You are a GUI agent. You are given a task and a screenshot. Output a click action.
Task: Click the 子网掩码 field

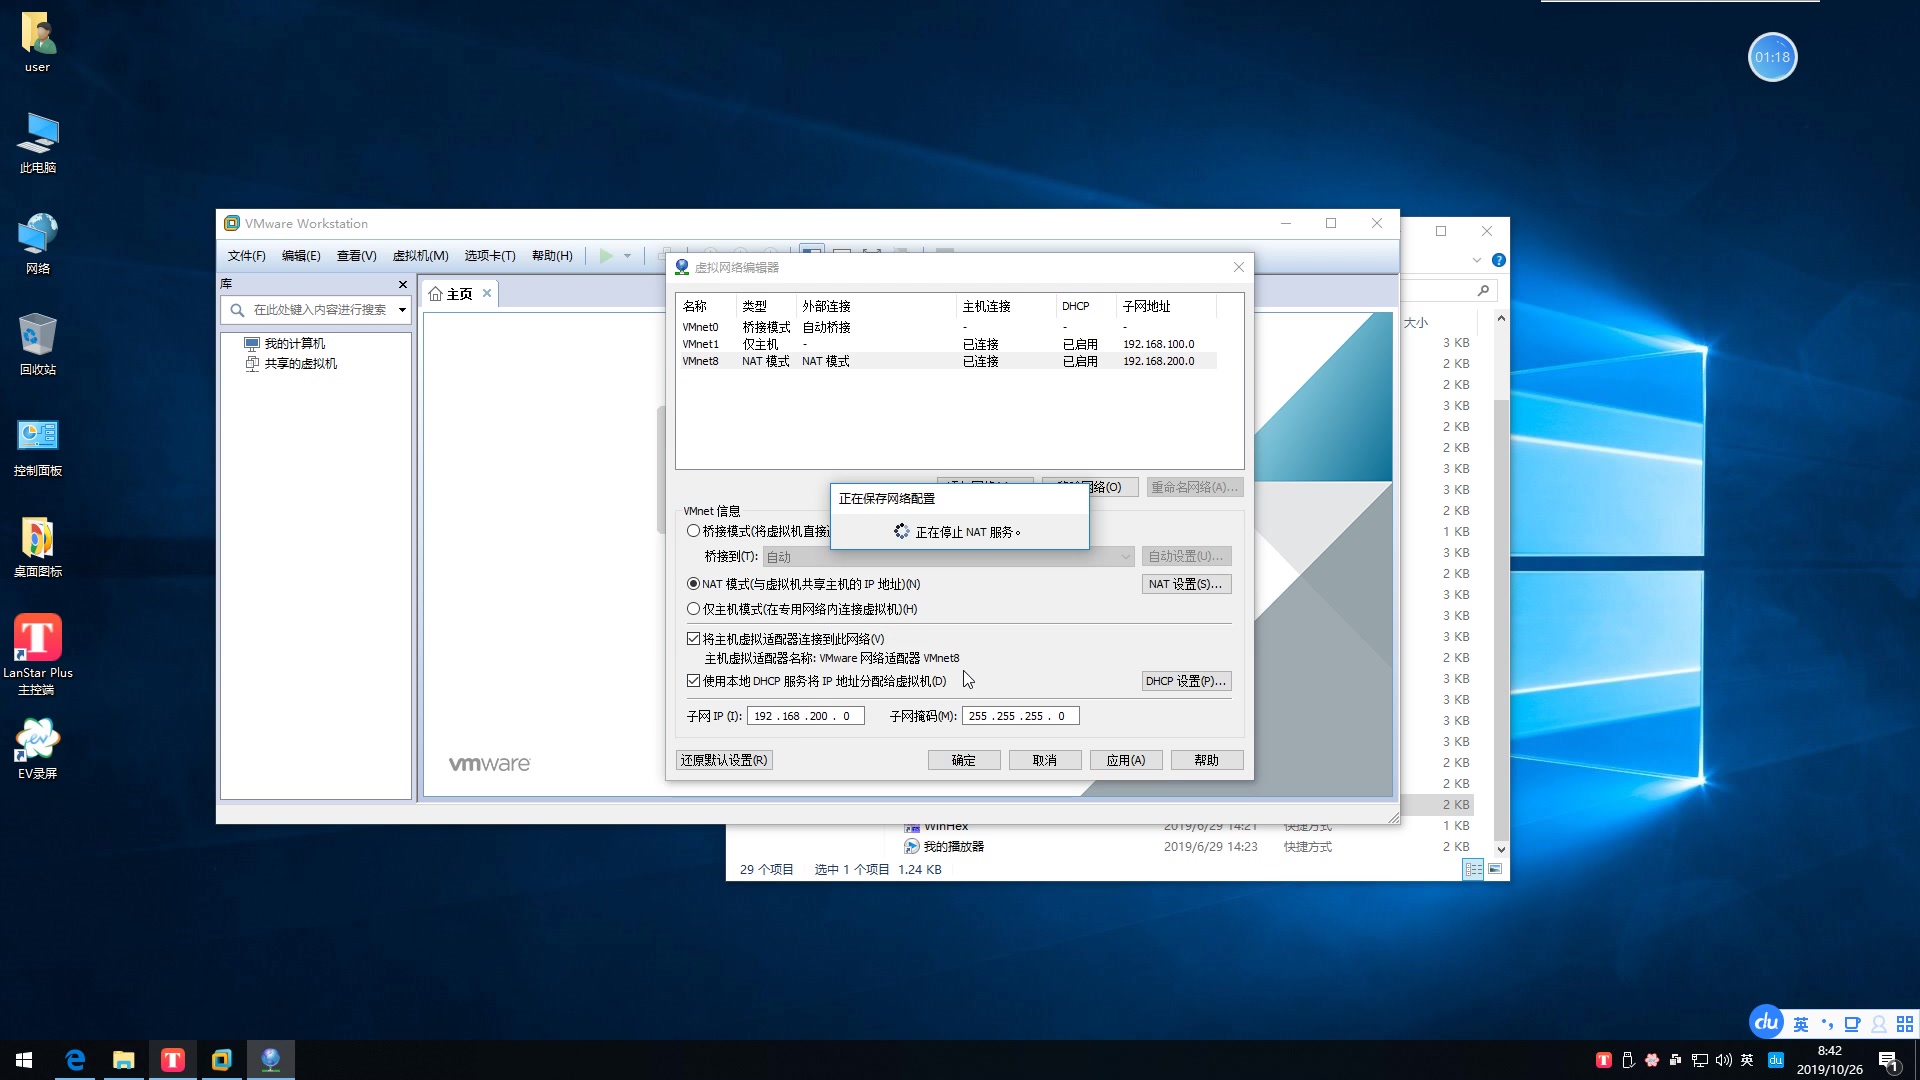[1020, 716]
